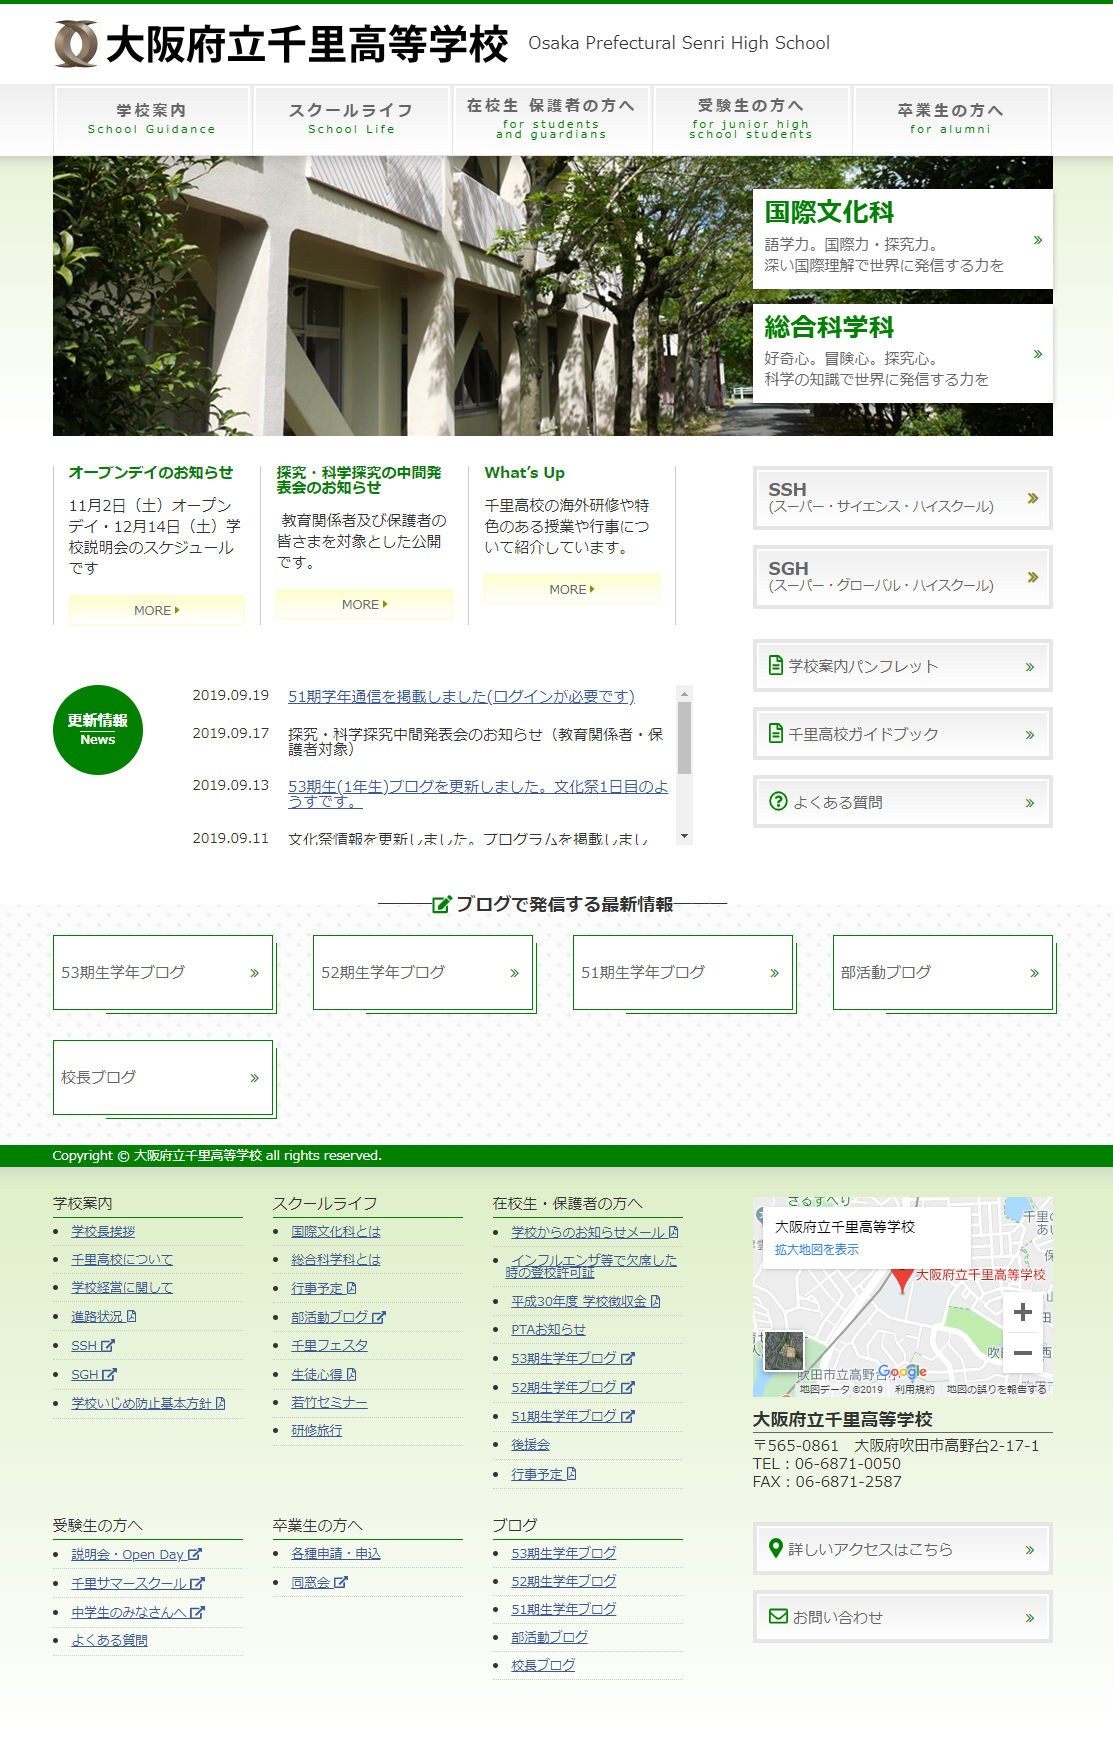Expand the 総合科学科 banner arrow
1113x1740 pixels.
coord(1037,354)
